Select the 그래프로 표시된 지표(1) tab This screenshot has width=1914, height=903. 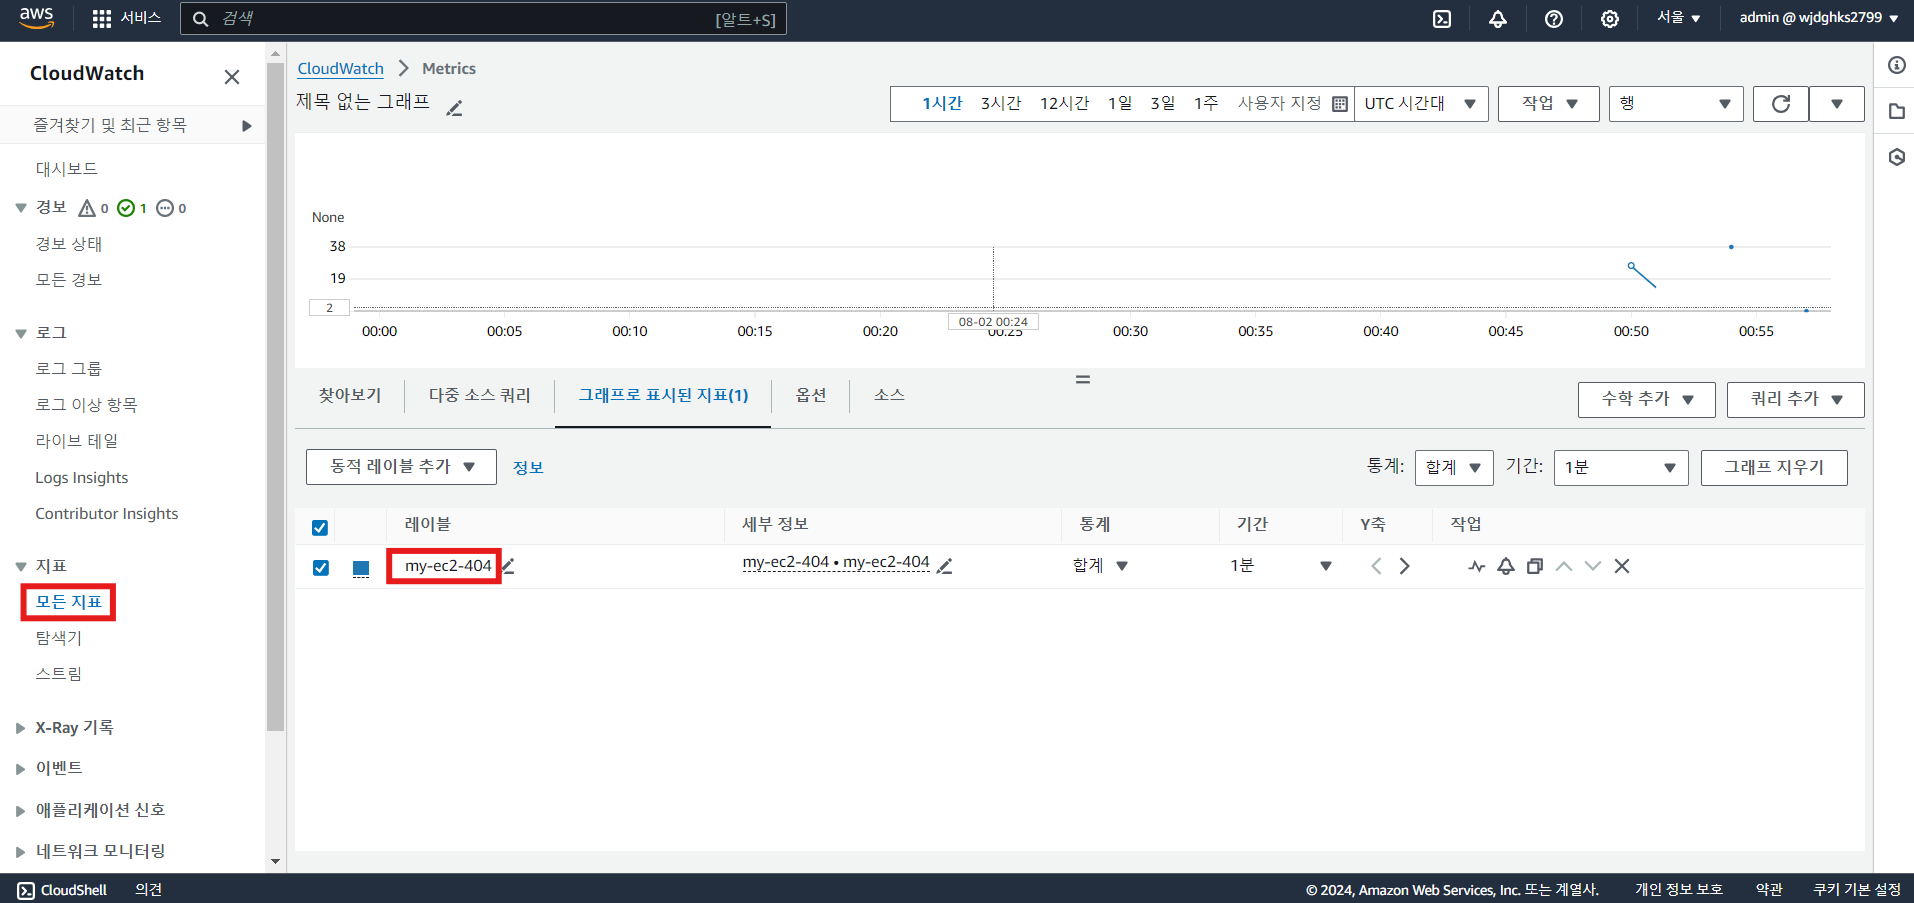coord(663,396)
